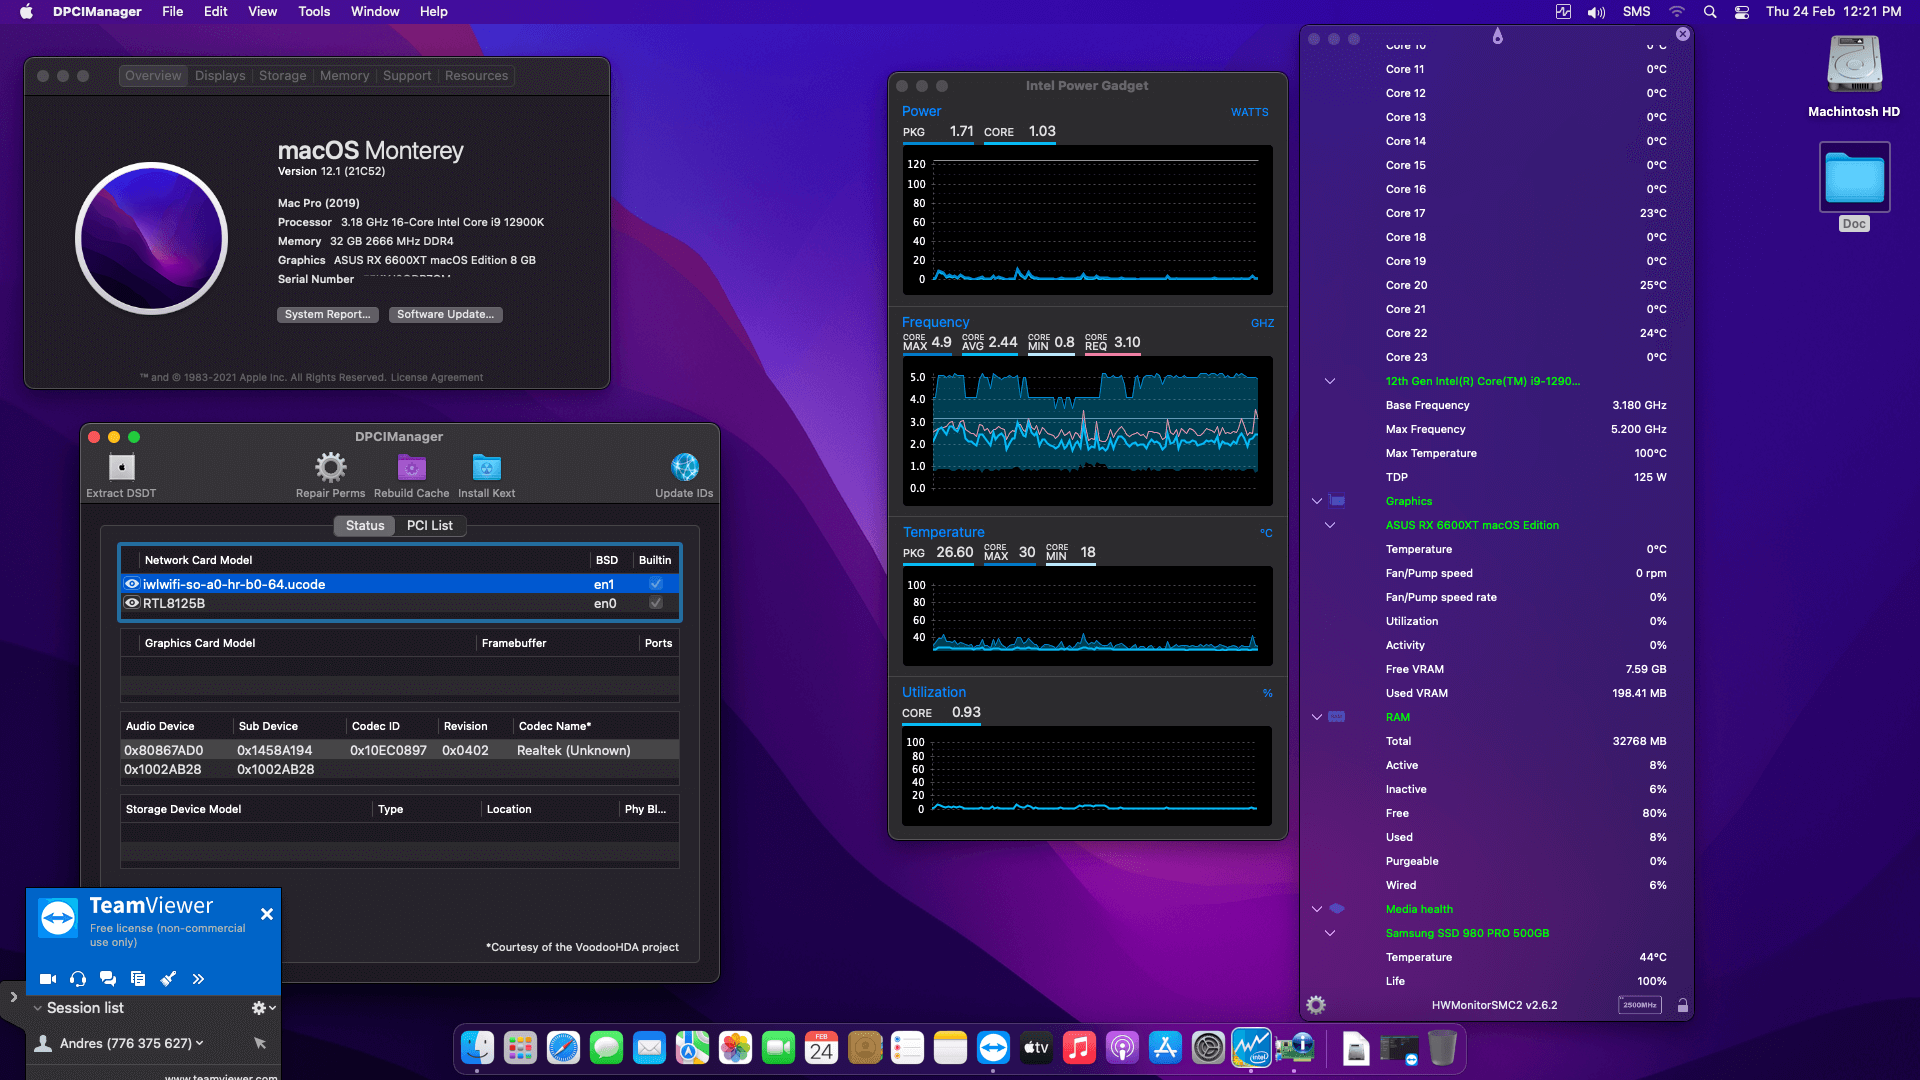
Task: Click Repair Perms gear in DPCIManager
Action: click(x=330, y=475)
